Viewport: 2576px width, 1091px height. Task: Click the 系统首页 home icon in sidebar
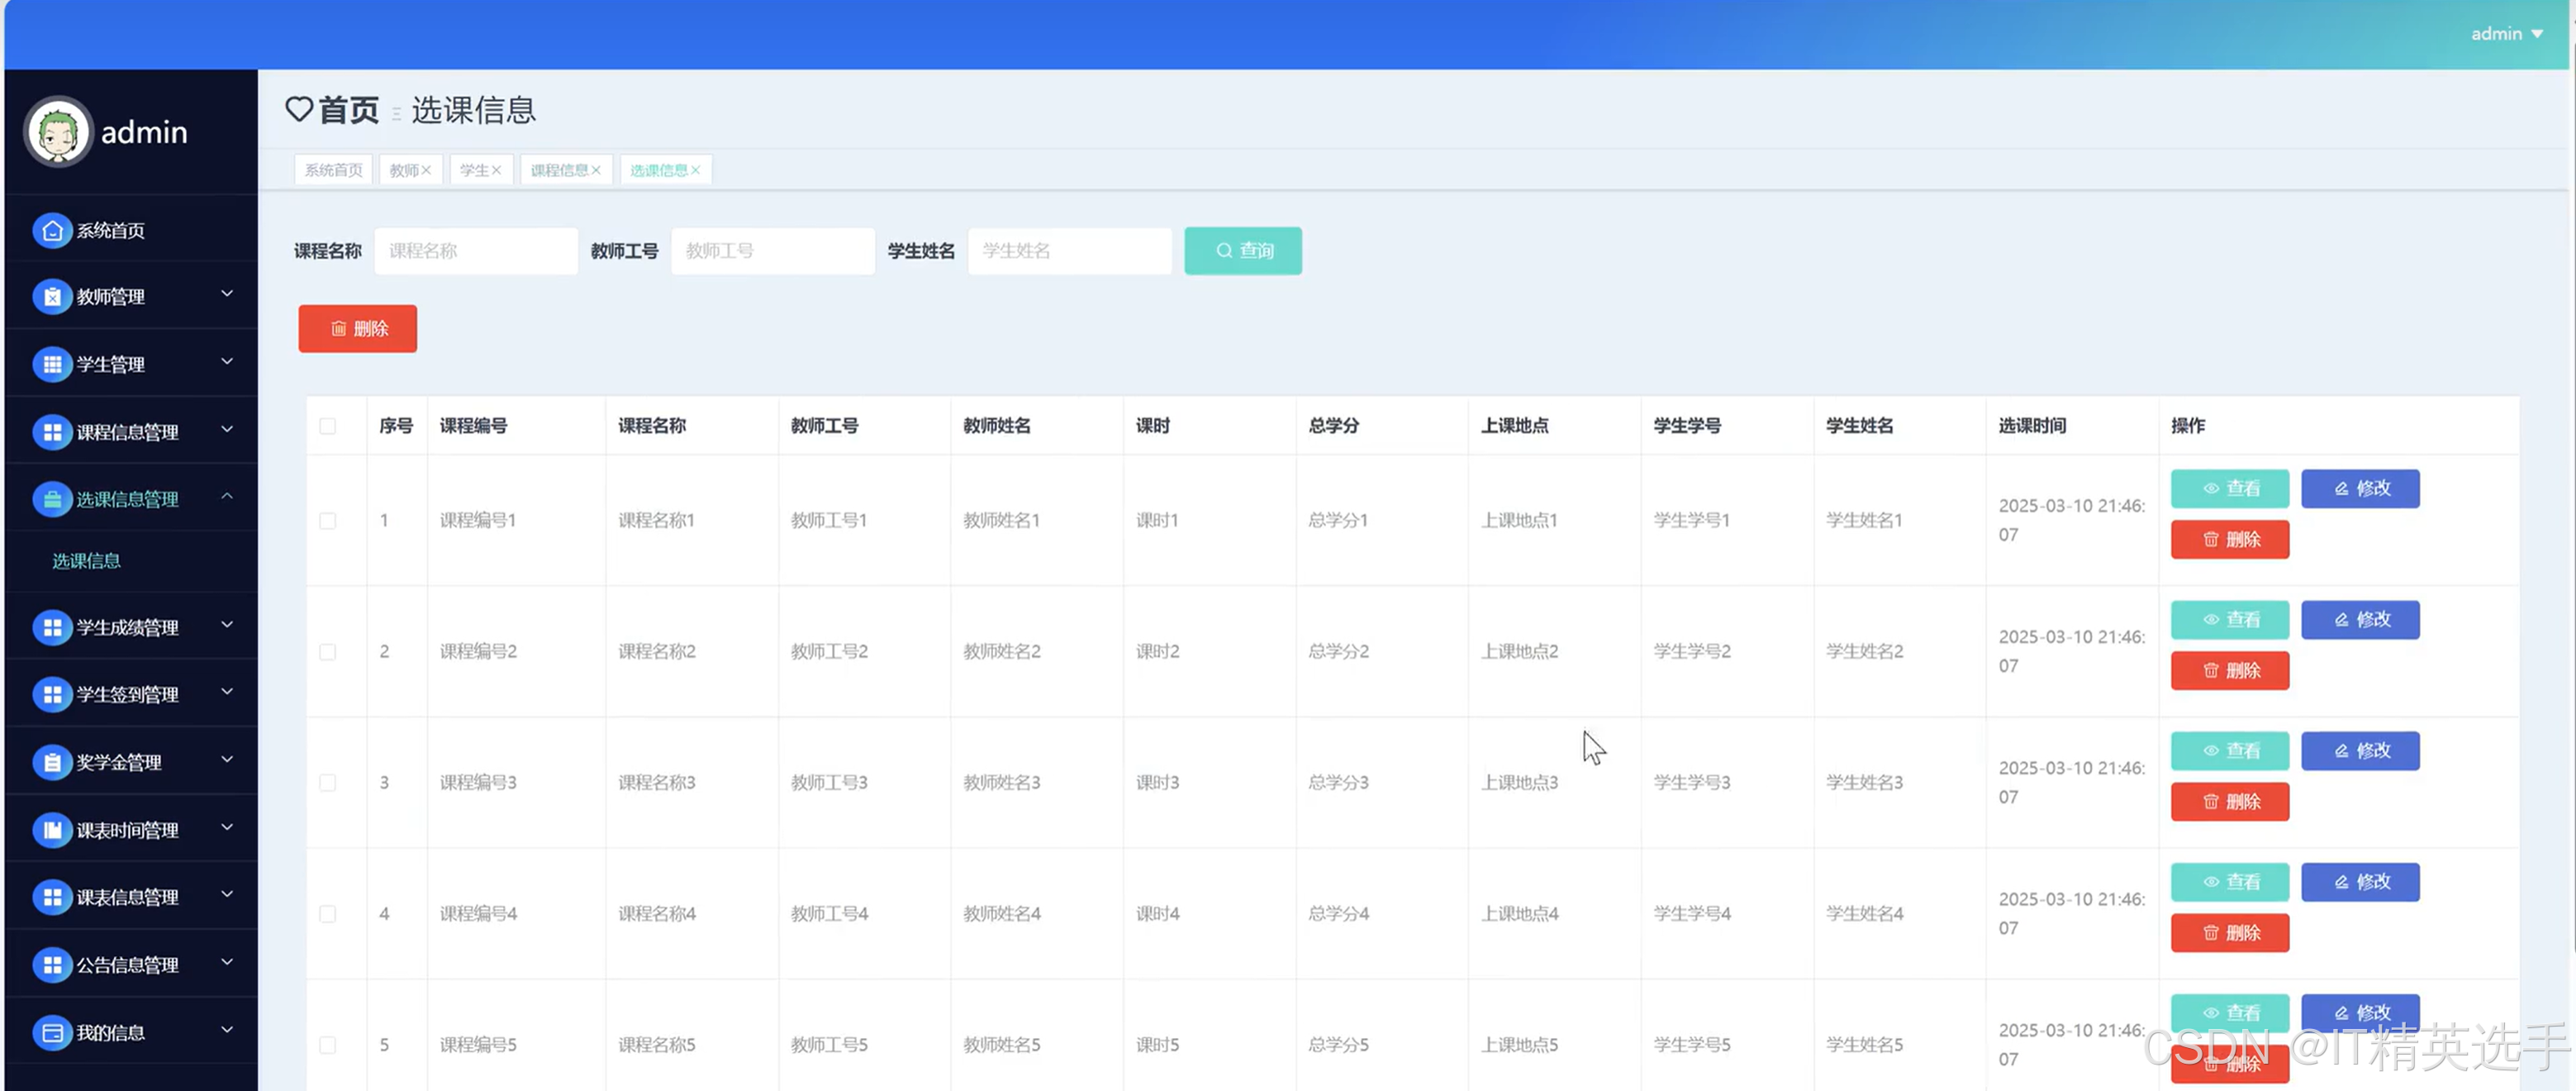[52, 230]
